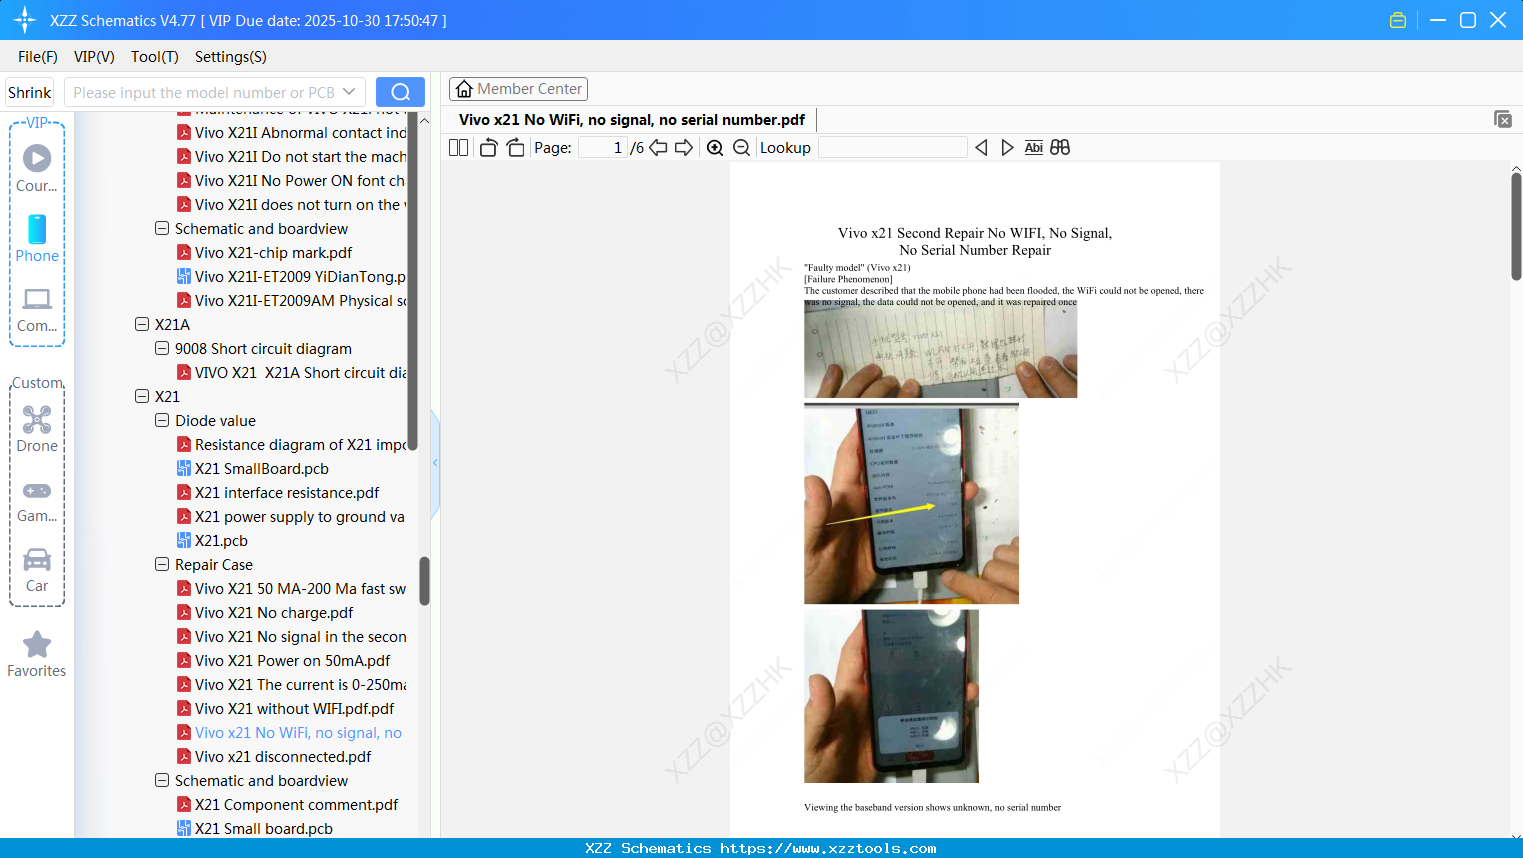The image size is (1523, 858).
Task: Collapse the Diode value folder
Action: coord(162,420)
